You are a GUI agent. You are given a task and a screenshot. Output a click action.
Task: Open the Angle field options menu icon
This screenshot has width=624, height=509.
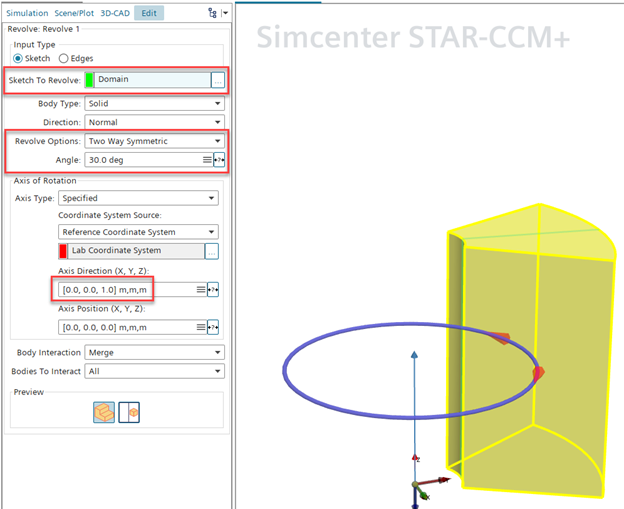pyautogui.click(x=205, y=159)
